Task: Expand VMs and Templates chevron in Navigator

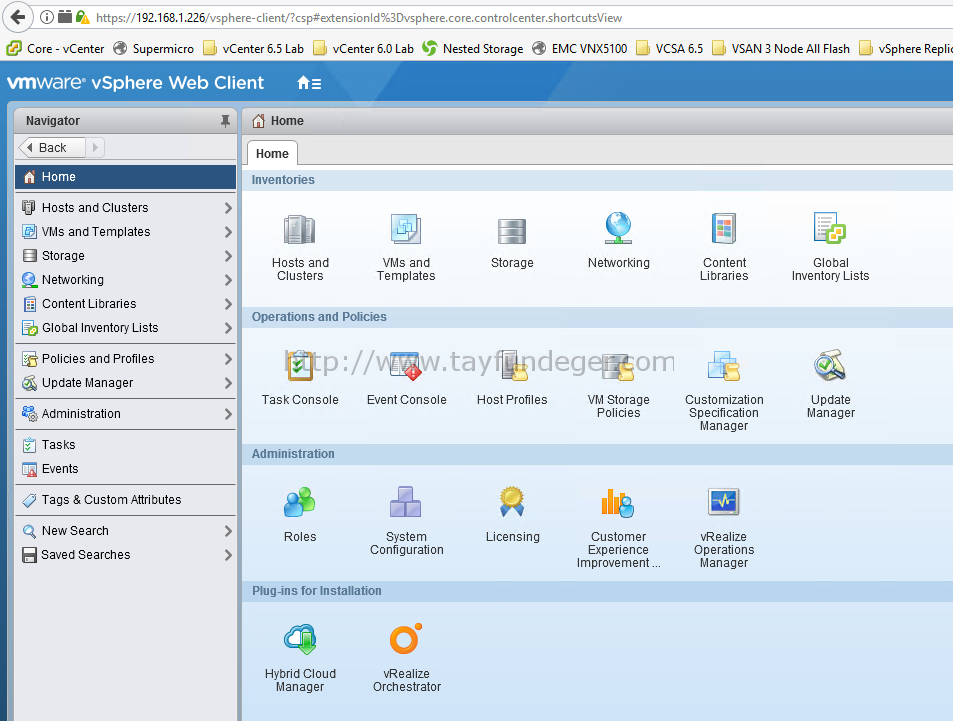Action: [x=228, y=232]
